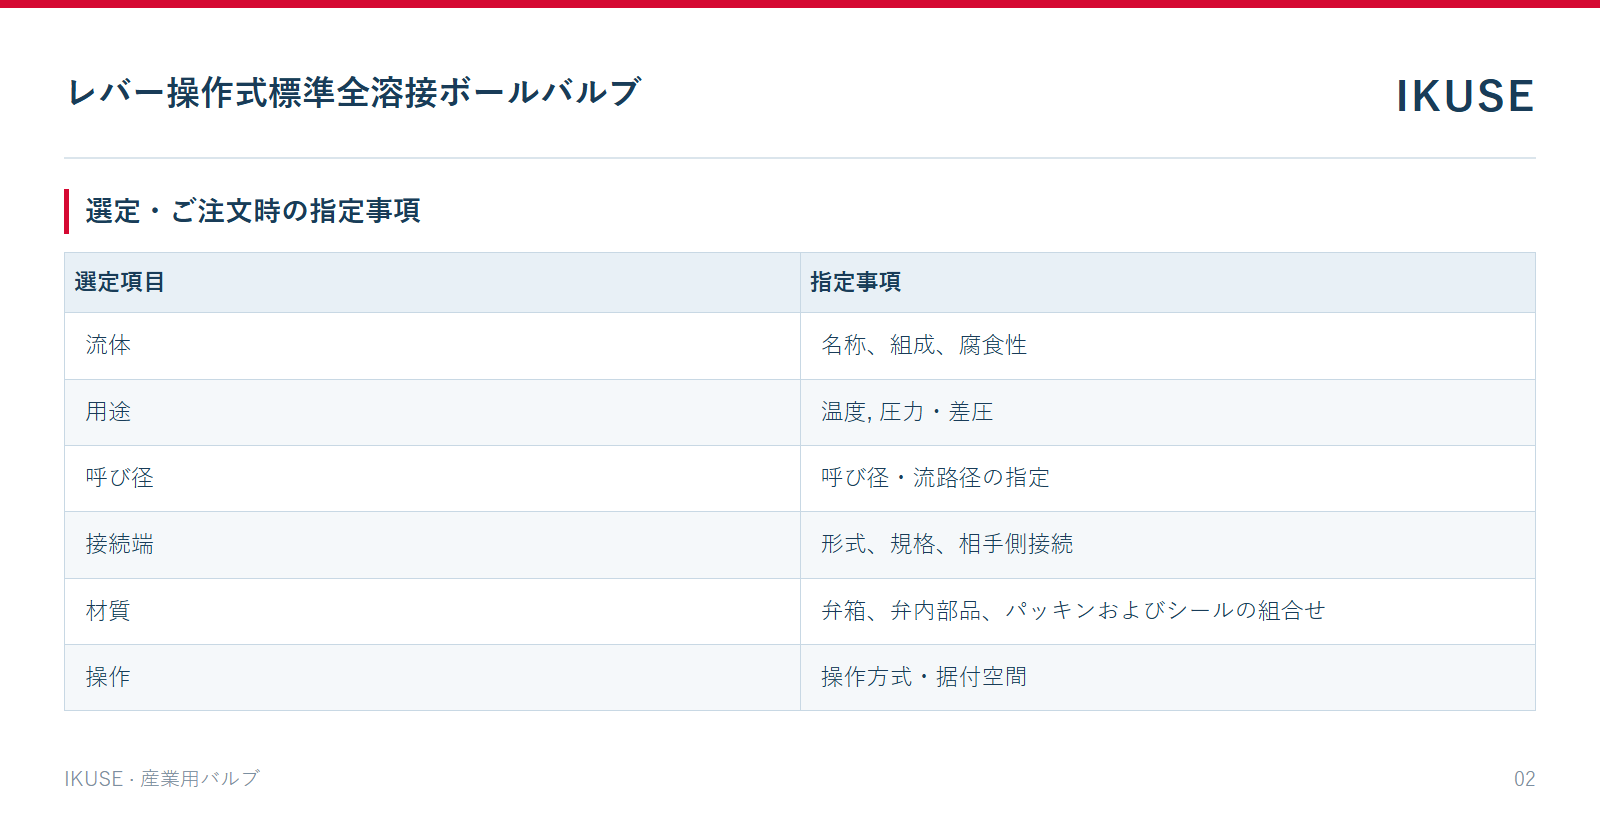Viewport: 1600px width, 822px height.
Task: Select the 名称、組成、腐食性 cell
Action: tap(1168, 346)
